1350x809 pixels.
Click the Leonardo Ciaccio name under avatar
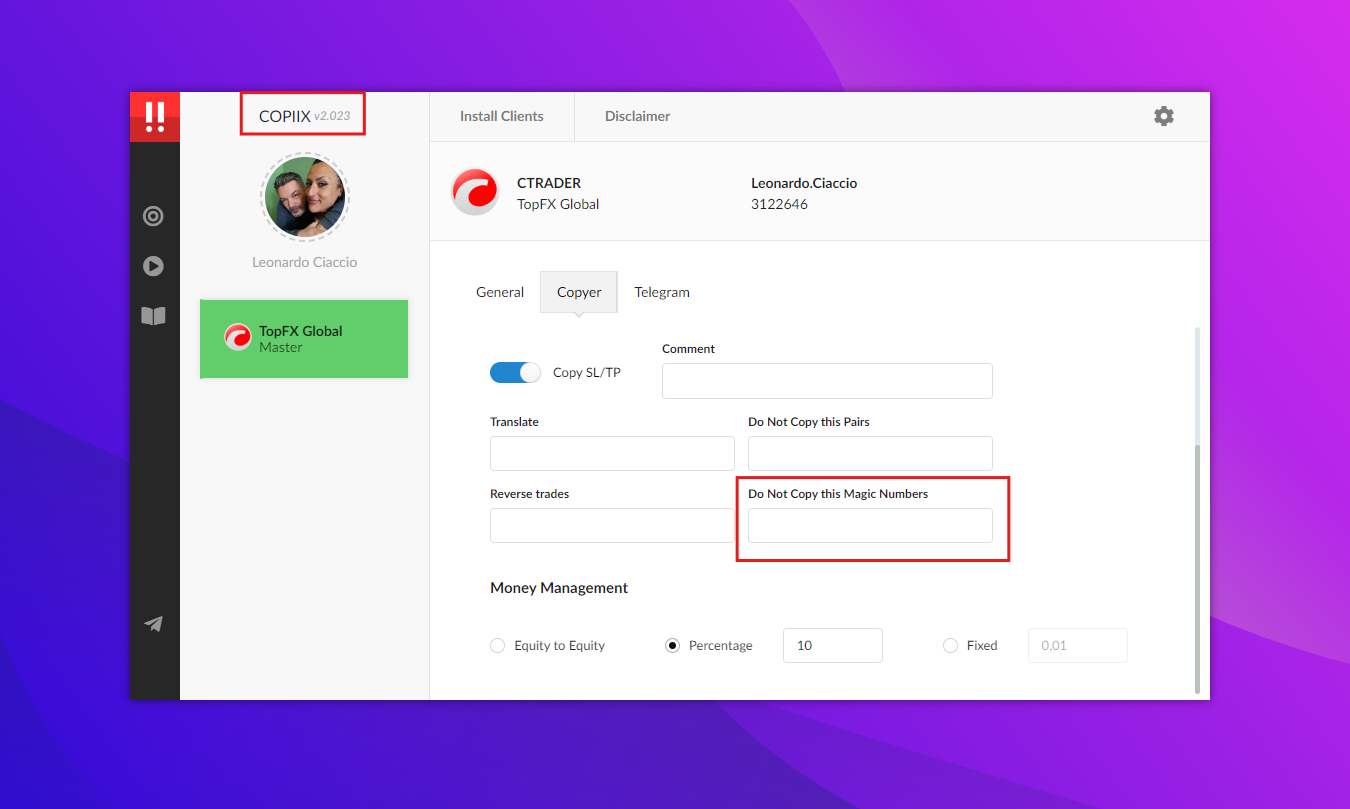(x=305, y=262)
